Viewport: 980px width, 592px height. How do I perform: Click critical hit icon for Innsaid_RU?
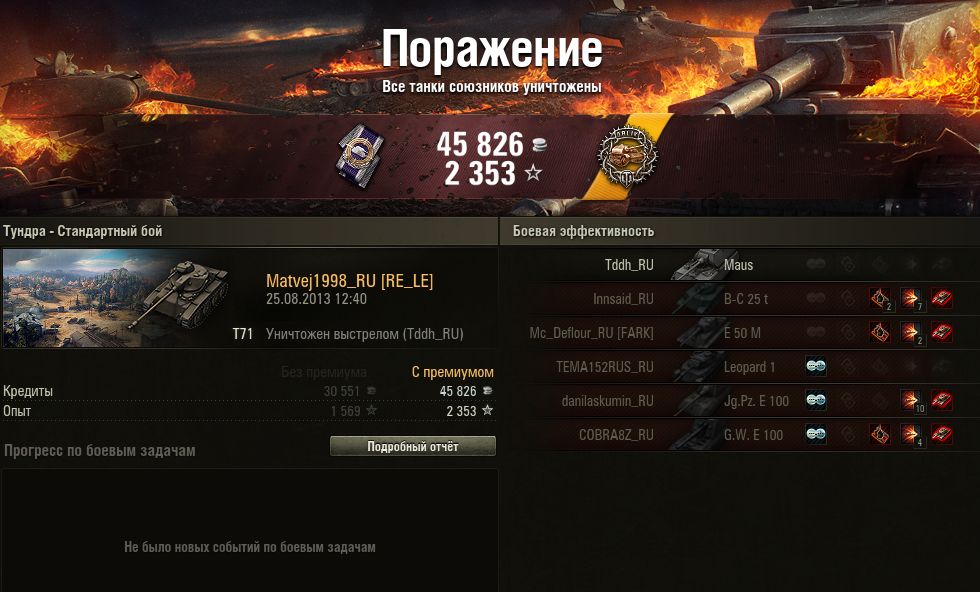click(x=880, y=299)
